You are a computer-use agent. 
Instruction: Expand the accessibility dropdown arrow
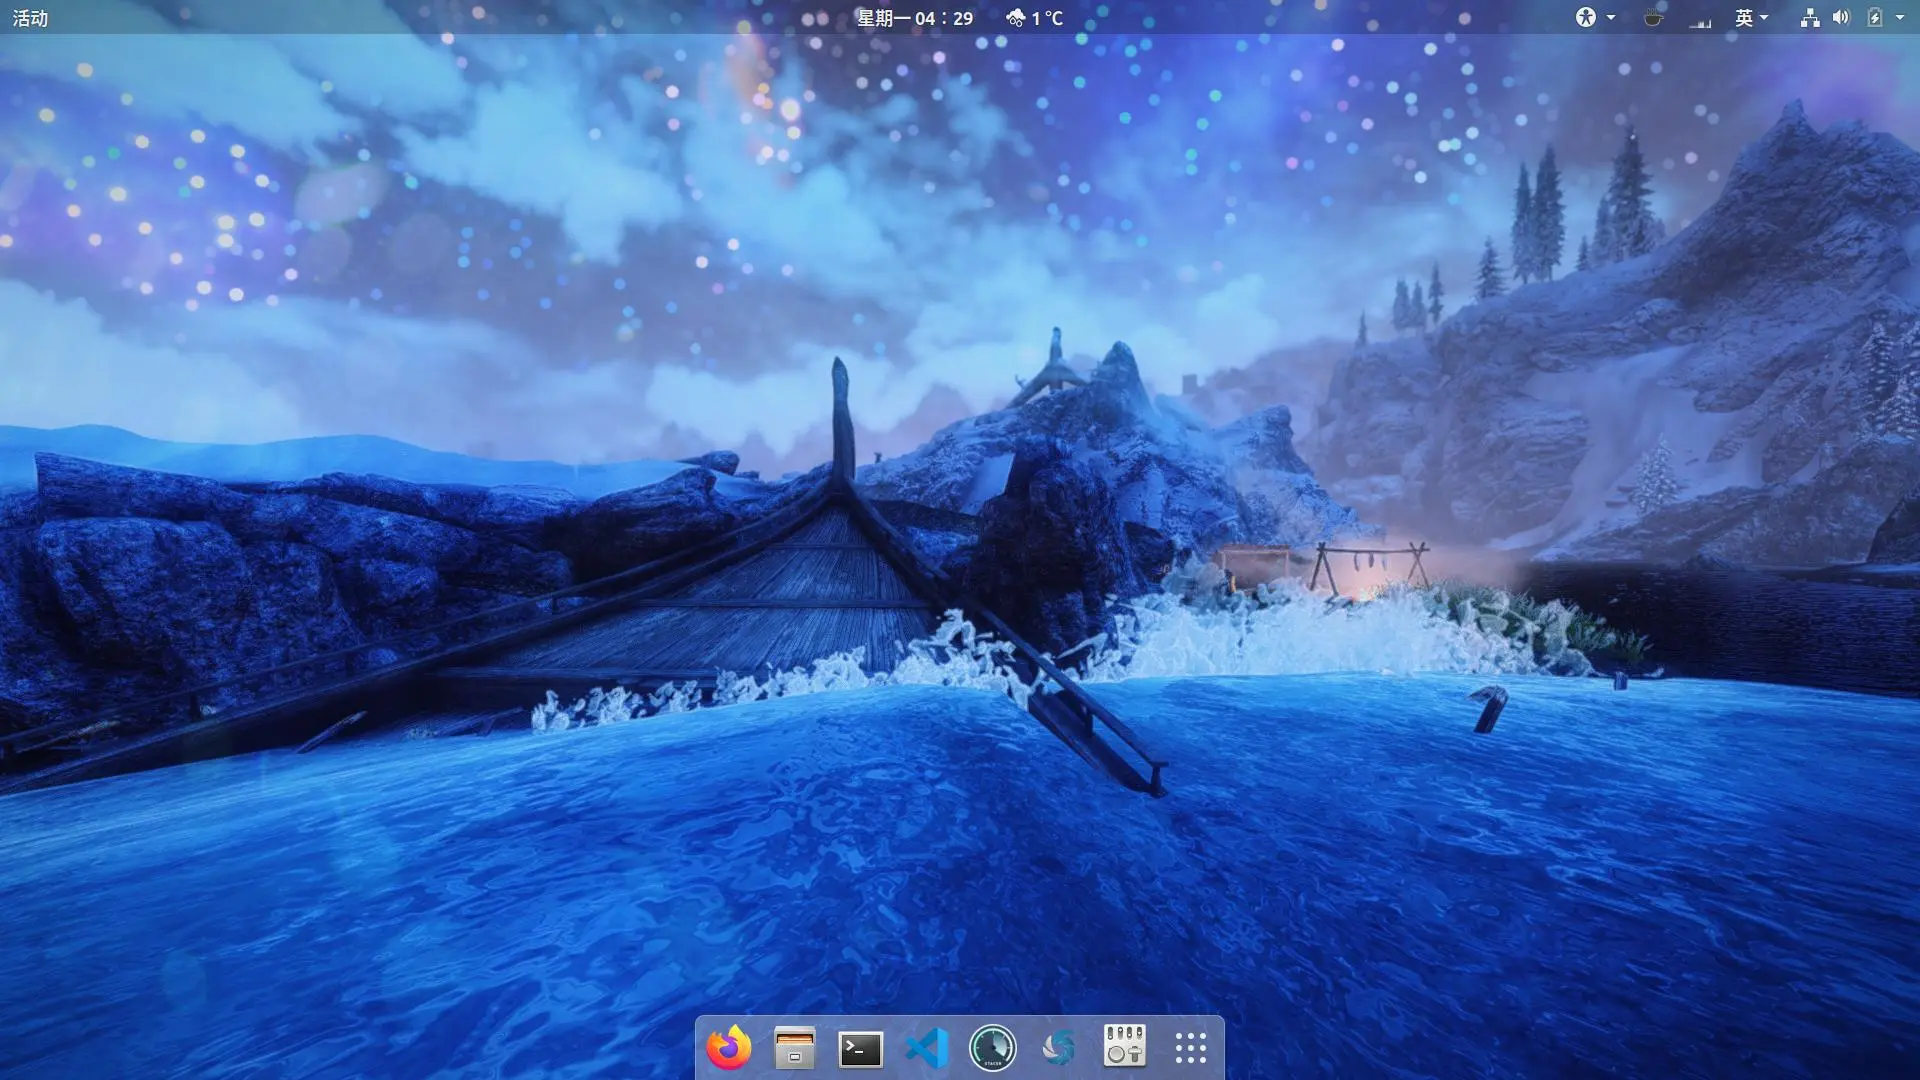(1611, 18)
